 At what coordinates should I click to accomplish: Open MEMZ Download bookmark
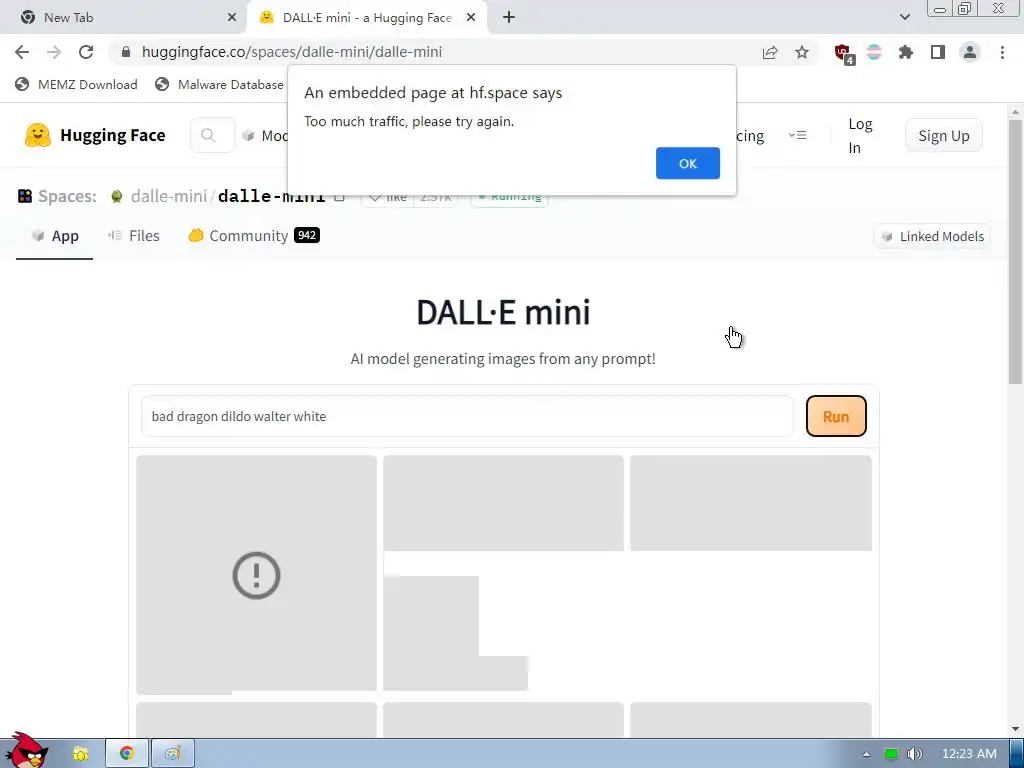(x=76, y=84)
